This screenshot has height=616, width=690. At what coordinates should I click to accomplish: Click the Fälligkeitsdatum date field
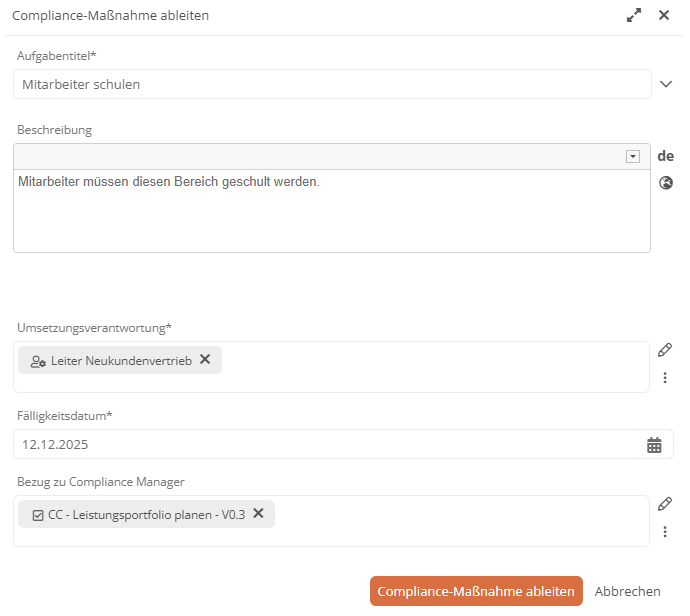[325, 445]
